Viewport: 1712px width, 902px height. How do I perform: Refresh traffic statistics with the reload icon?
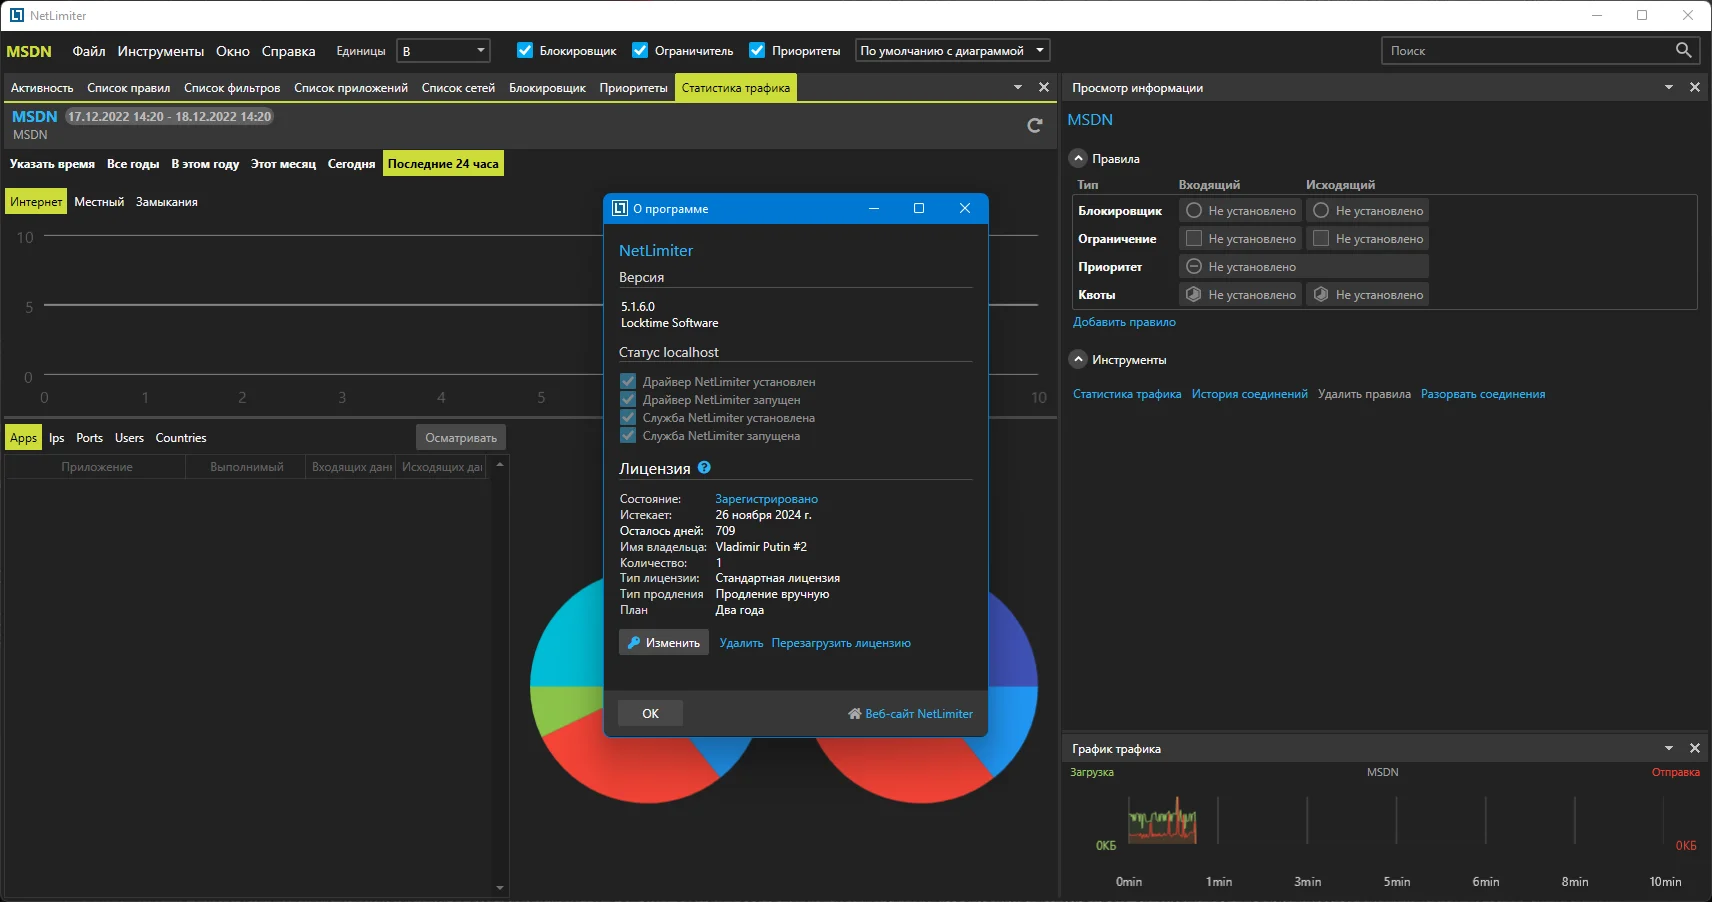1035,125
